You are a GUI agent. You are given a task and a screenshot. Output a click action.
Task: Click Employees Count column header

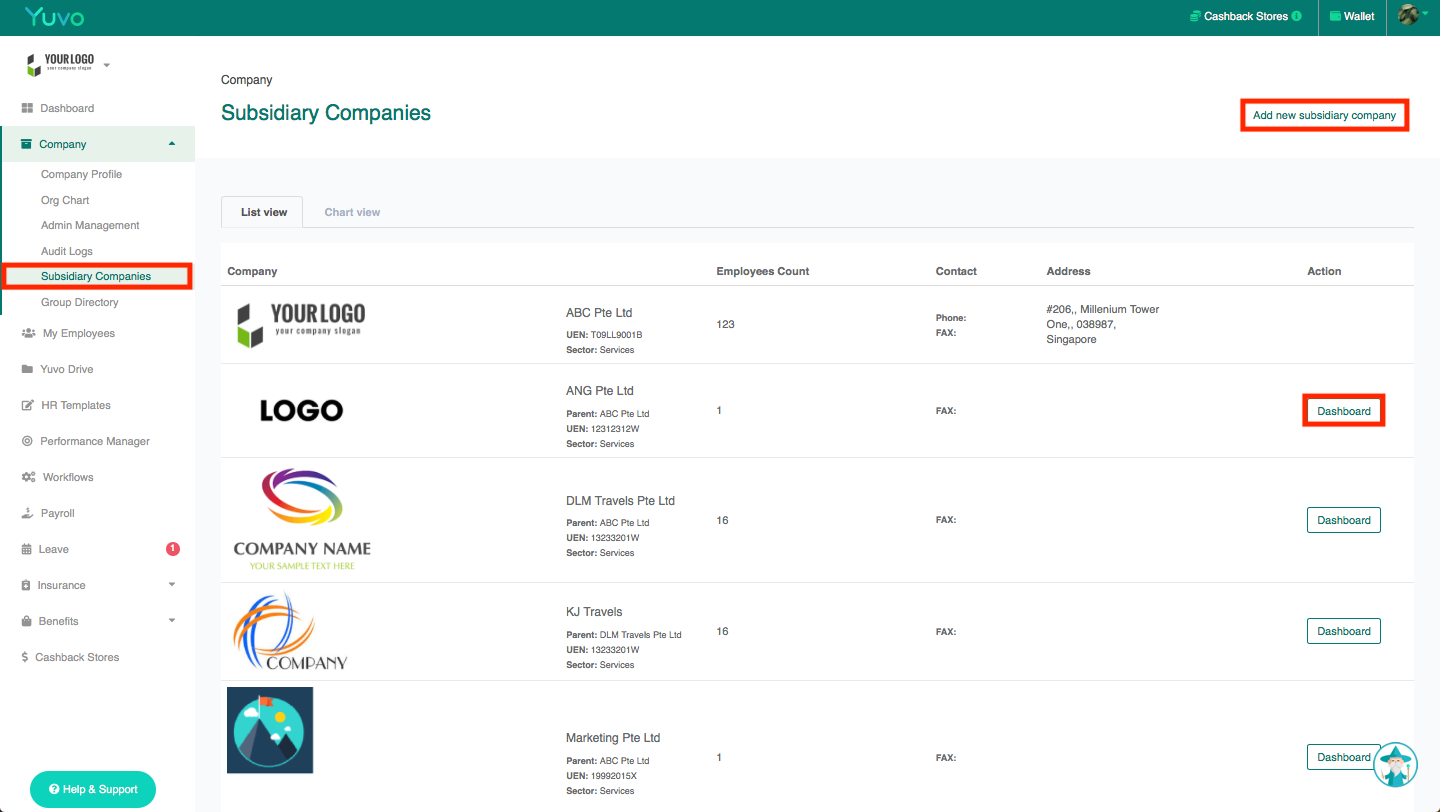[763, 271]
